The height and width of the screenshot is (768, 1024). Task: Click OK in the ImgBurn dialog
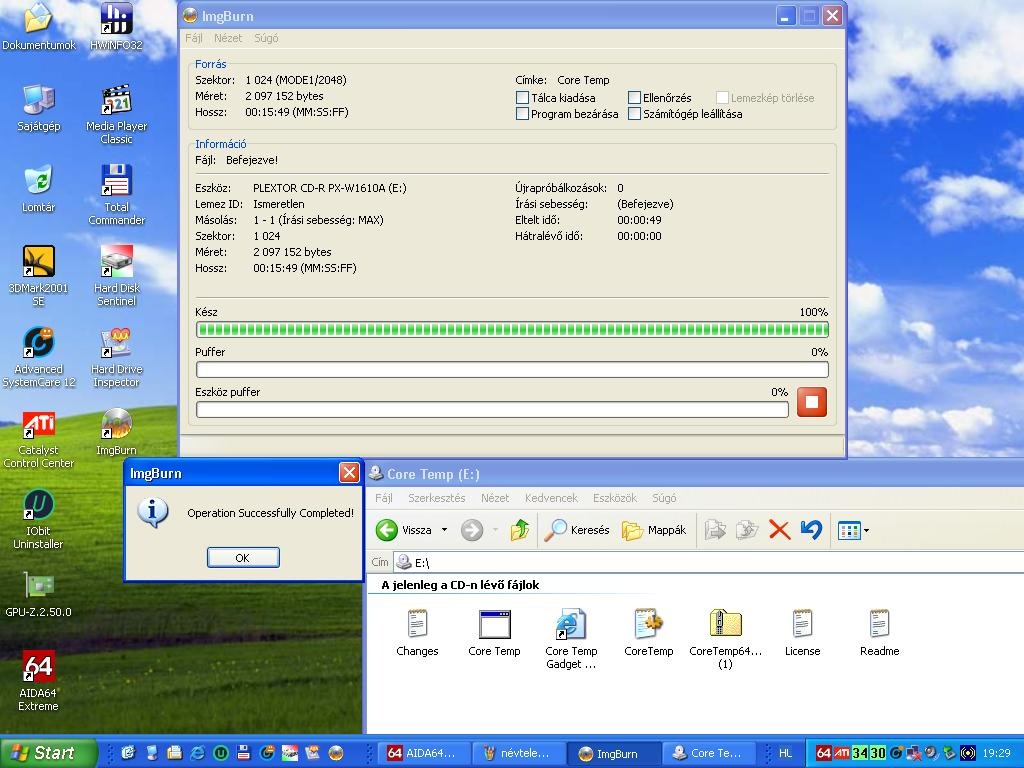pyautogui.click(x=243, y=558)
